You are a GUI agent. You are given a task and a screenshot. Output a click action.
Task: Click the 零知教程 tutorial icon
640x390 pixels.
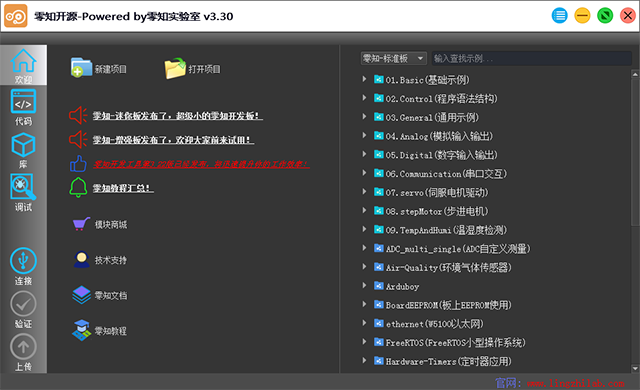(82, 330)
